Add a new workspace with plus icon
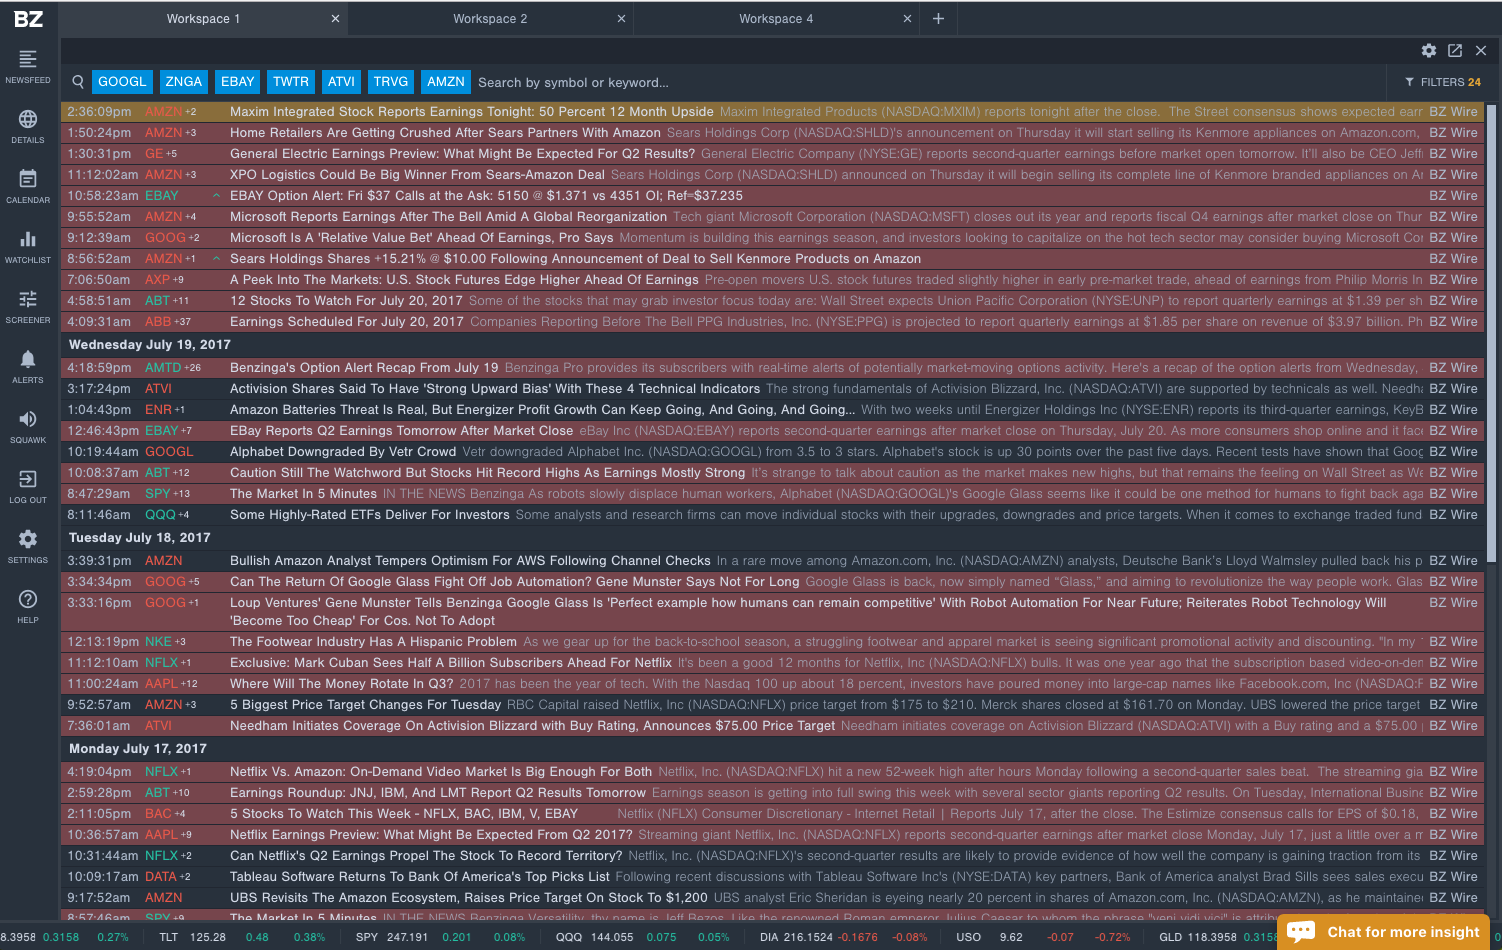 point(938,19)
